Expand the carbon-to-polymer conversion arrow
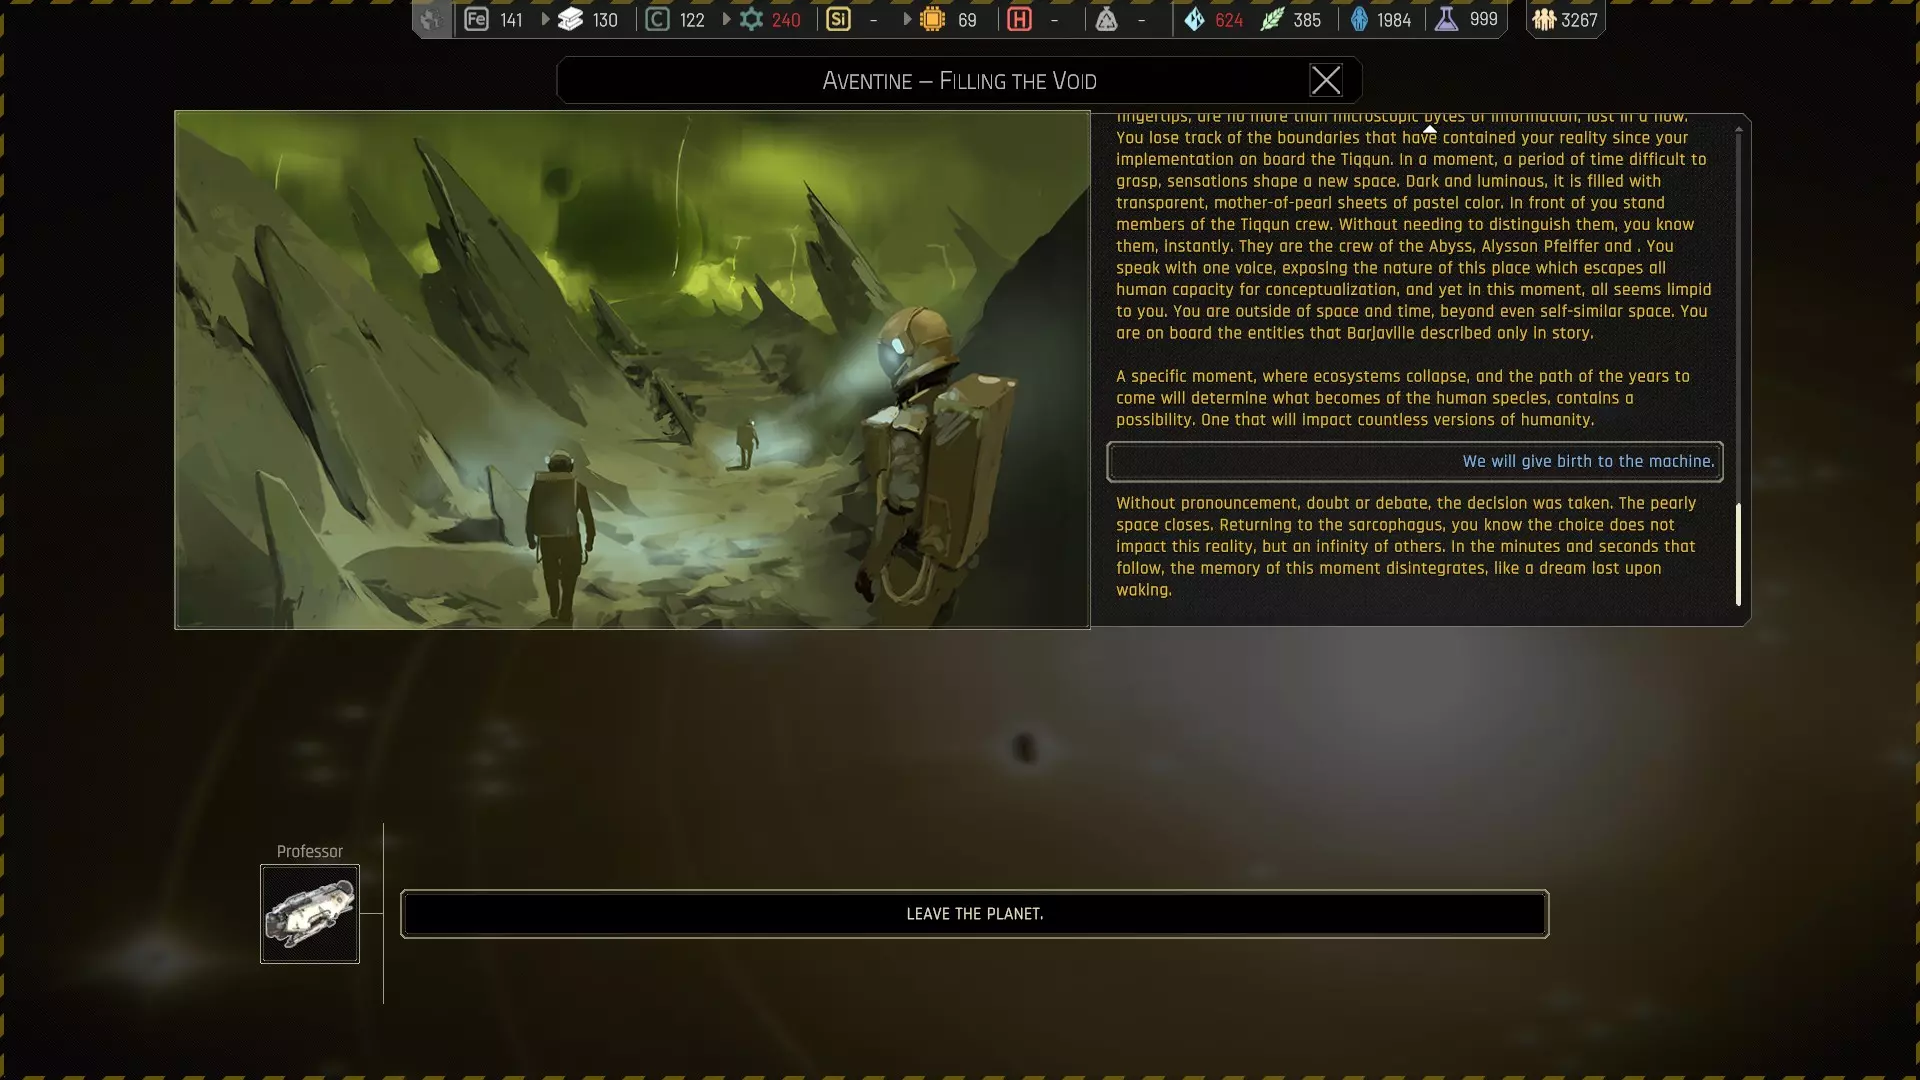This screenshot has width=1920, height=1080. click(726, 19)
